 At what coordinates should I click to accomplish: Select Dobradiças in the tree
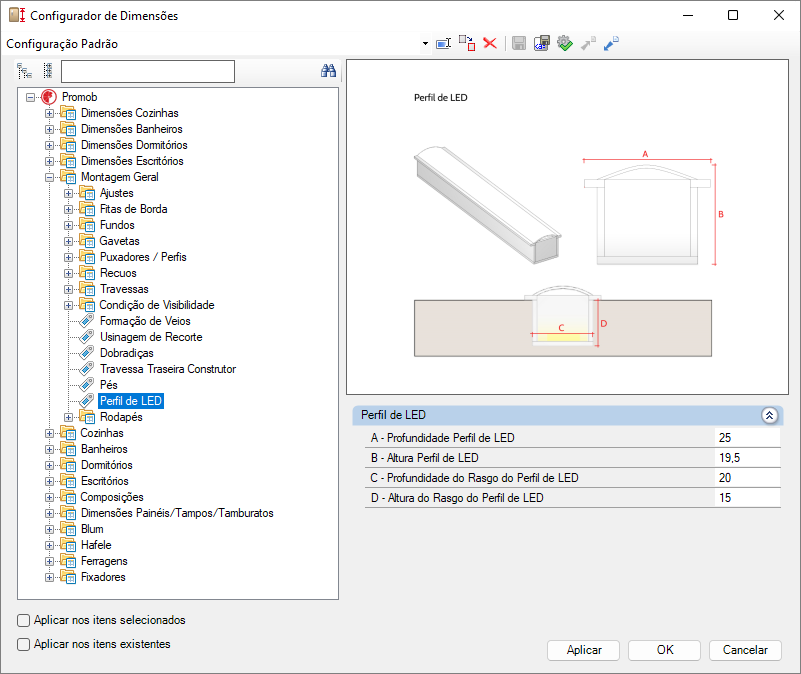[127, 353]
